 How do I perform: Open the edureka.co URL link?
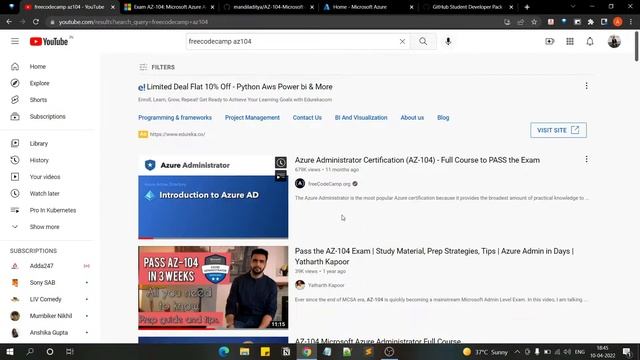(x=177, y=134)
